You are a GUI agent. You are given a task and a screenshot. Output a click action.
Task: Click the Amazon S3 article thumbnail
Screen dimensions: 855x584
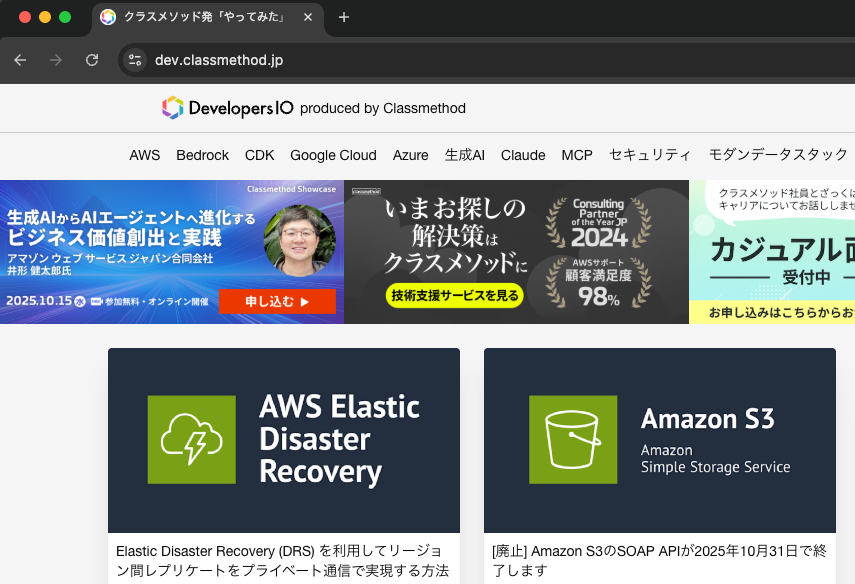pos(660,440)
